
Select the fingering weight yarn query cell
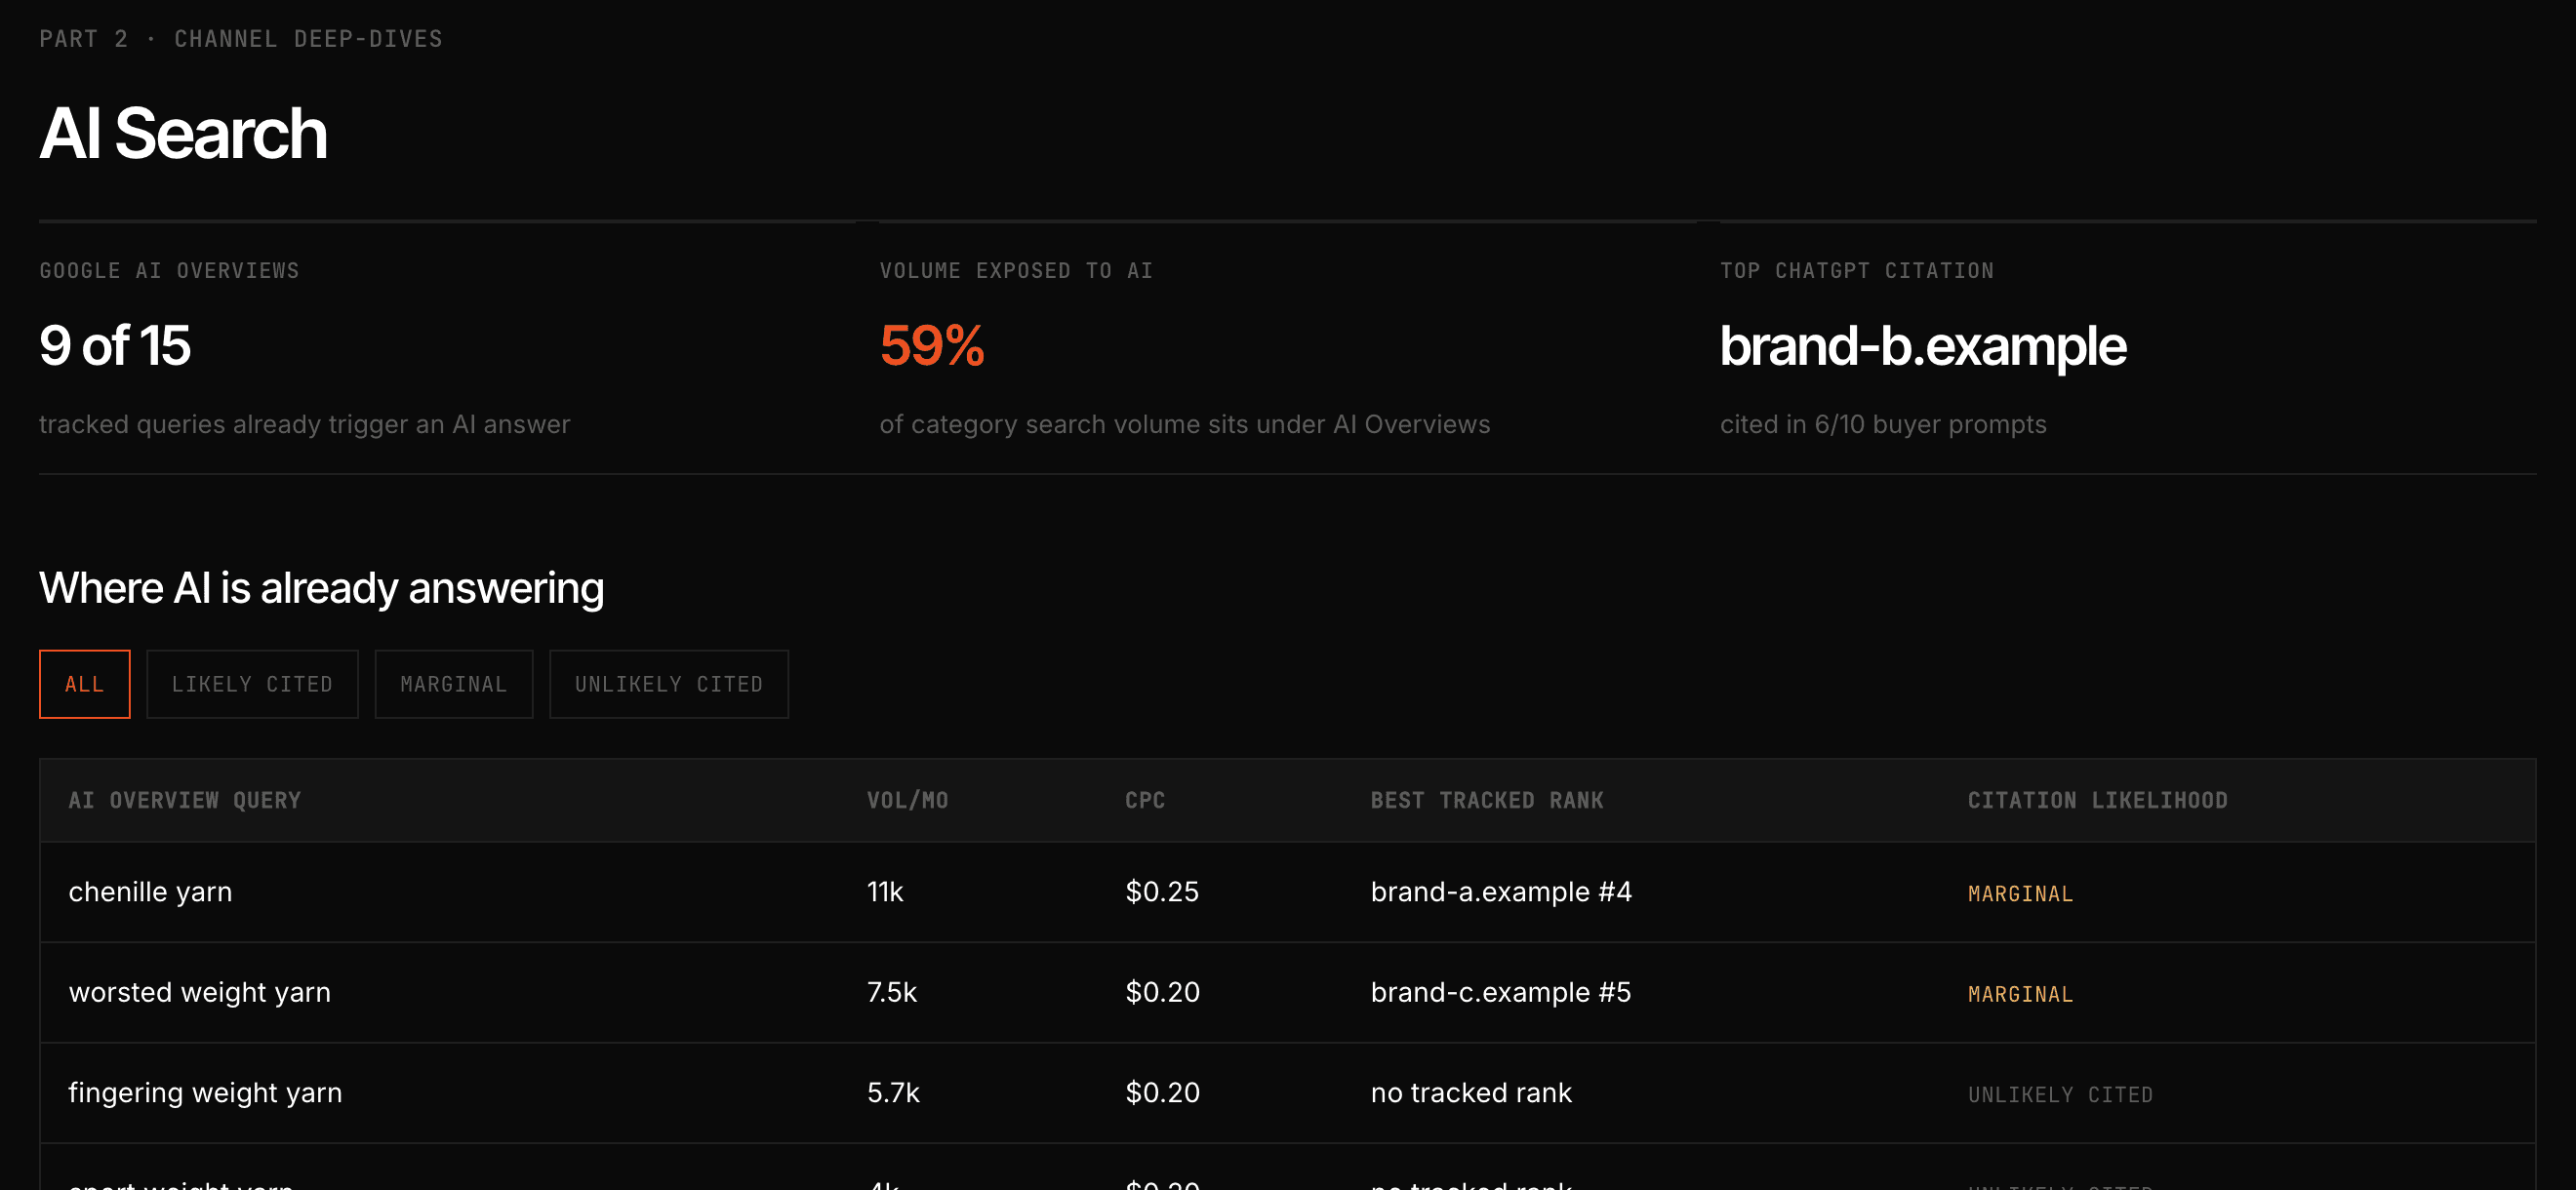point(205,1092)
